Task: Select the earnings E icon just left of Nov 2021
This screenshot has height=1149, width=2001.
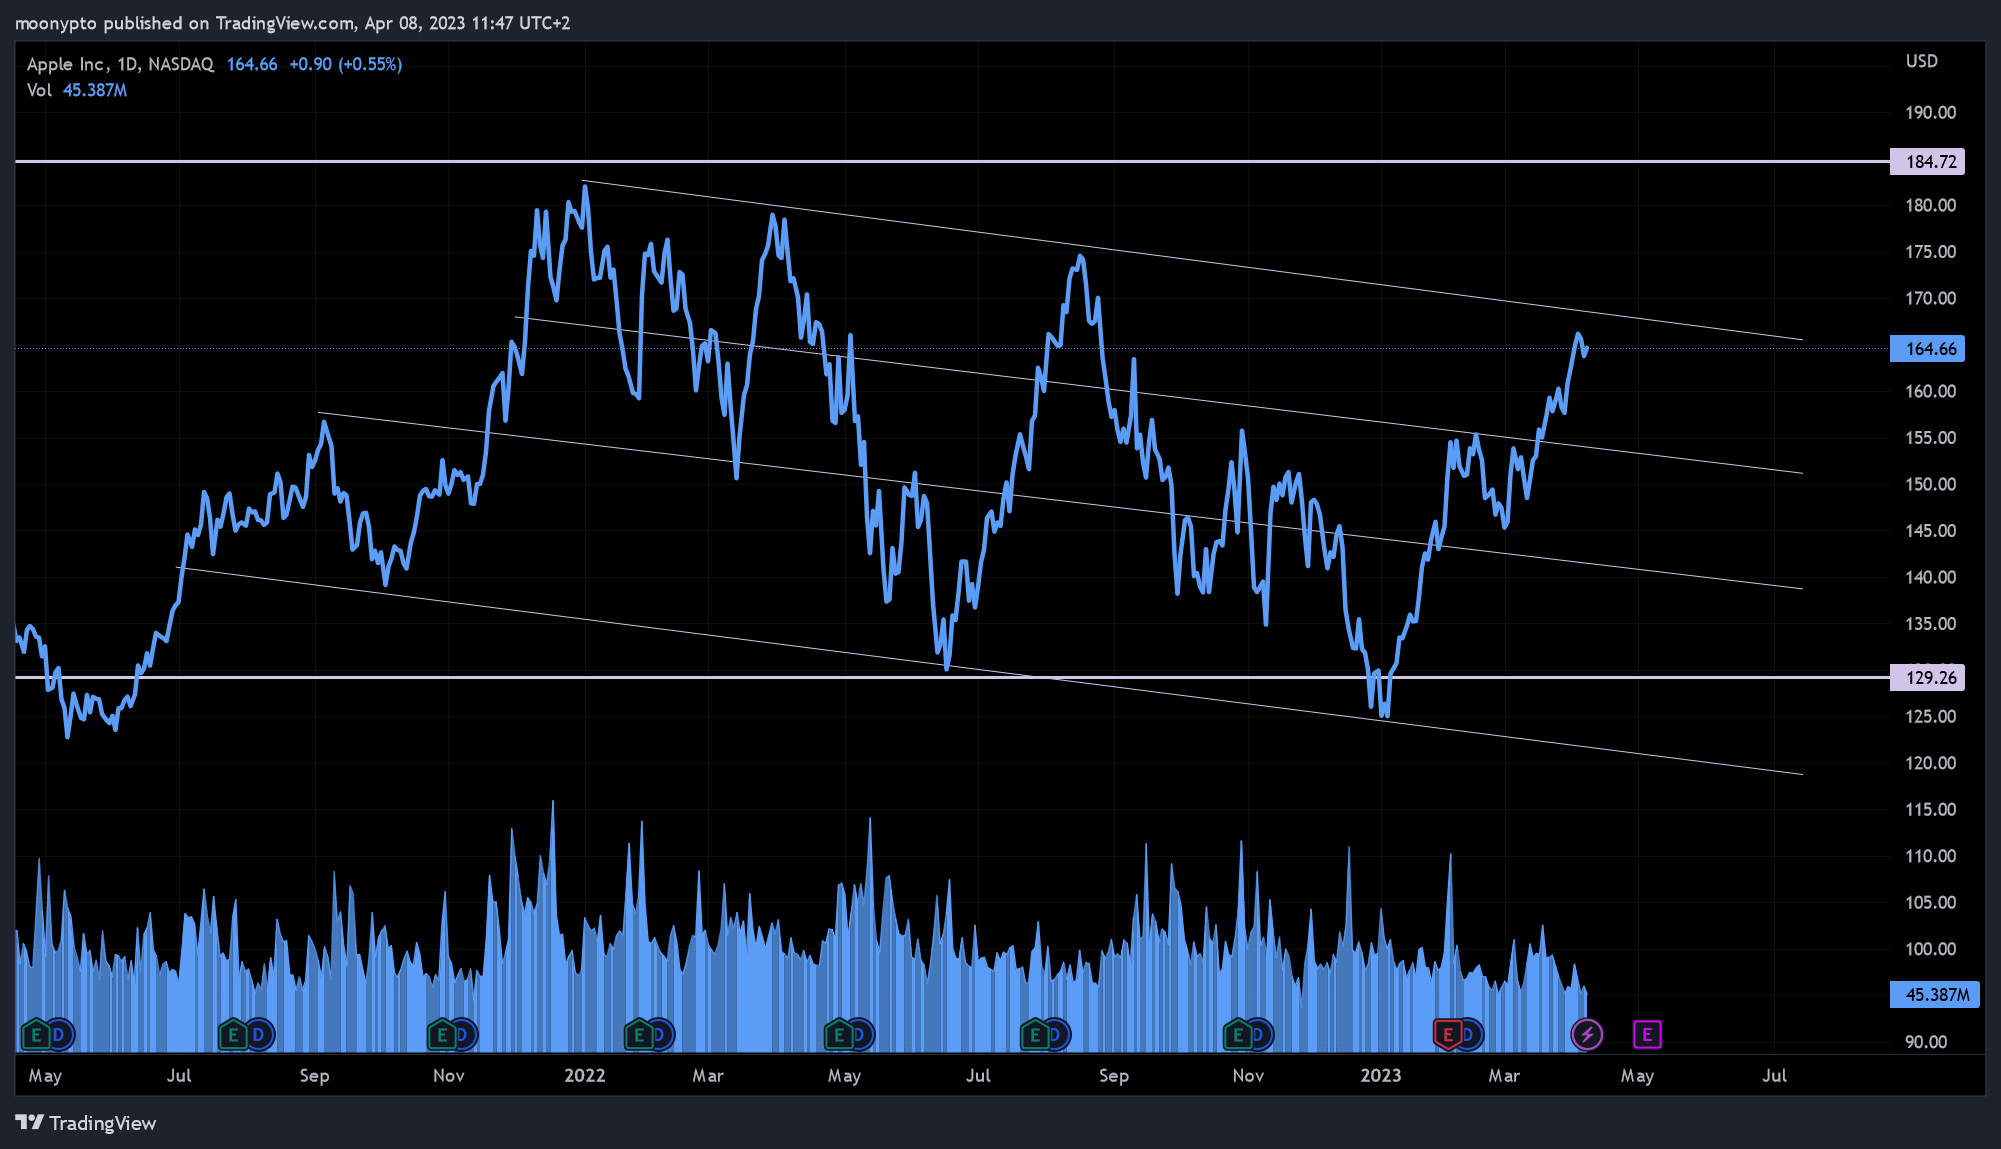Action: (x=442, y=1034)
